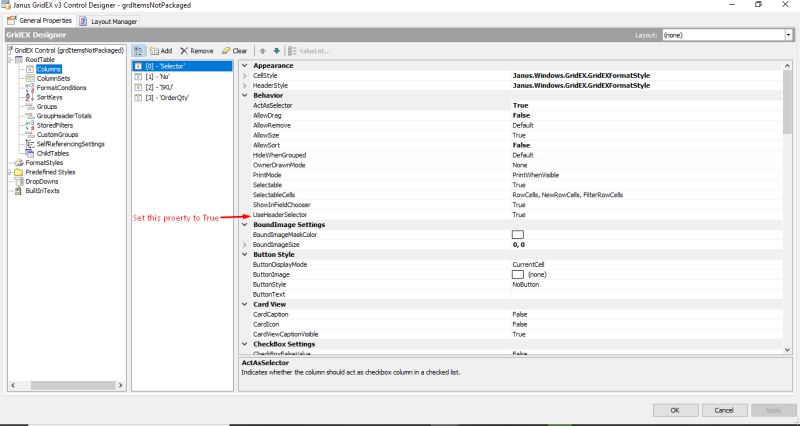Collapse the RootTable tree node
This screenshot has width=800, height=426.
10,60
